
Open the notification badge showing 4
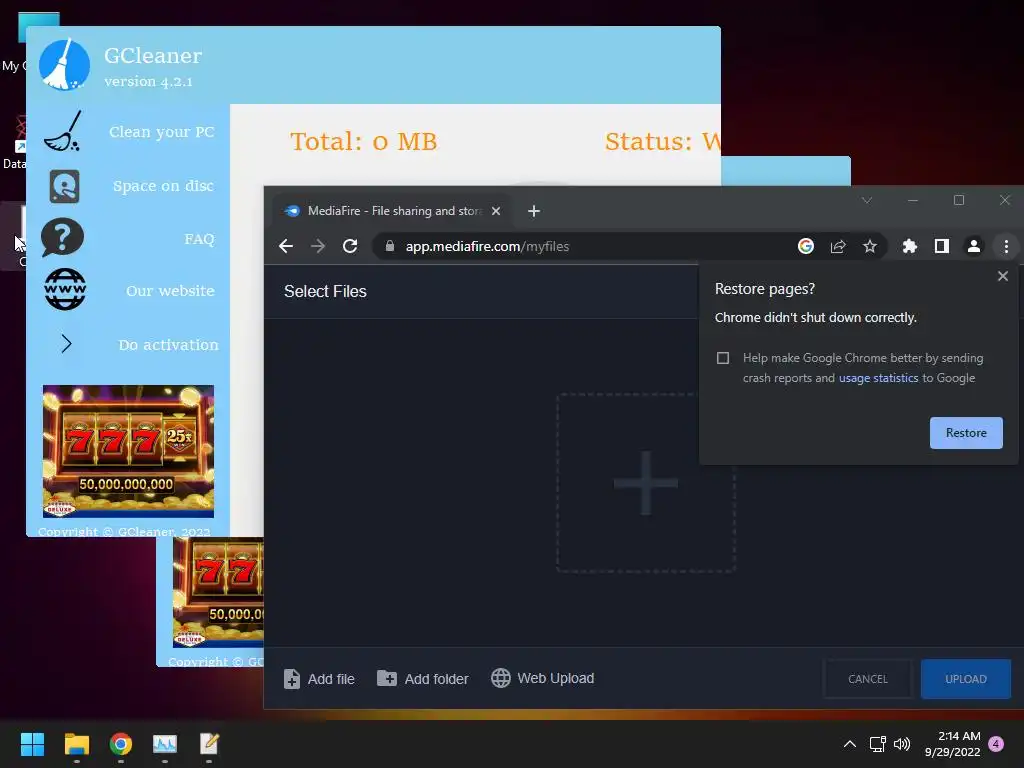click(996, 744)
